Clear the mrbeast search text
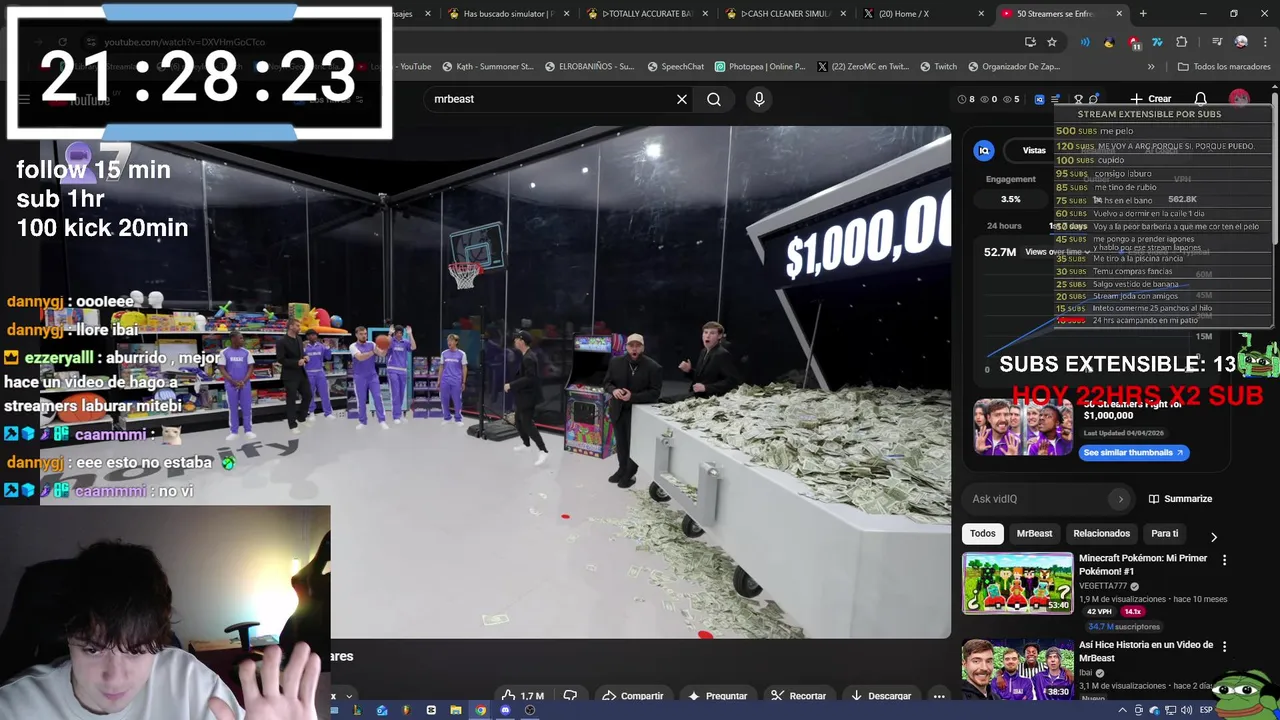This screenshot has width=1280, height=720. 682,99
